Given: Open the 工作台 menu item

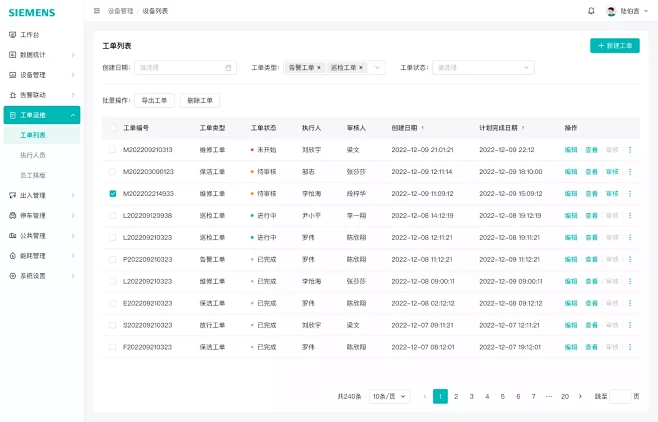Looking at the screenshot, I should pyautogui.click(x=42, y=35).
